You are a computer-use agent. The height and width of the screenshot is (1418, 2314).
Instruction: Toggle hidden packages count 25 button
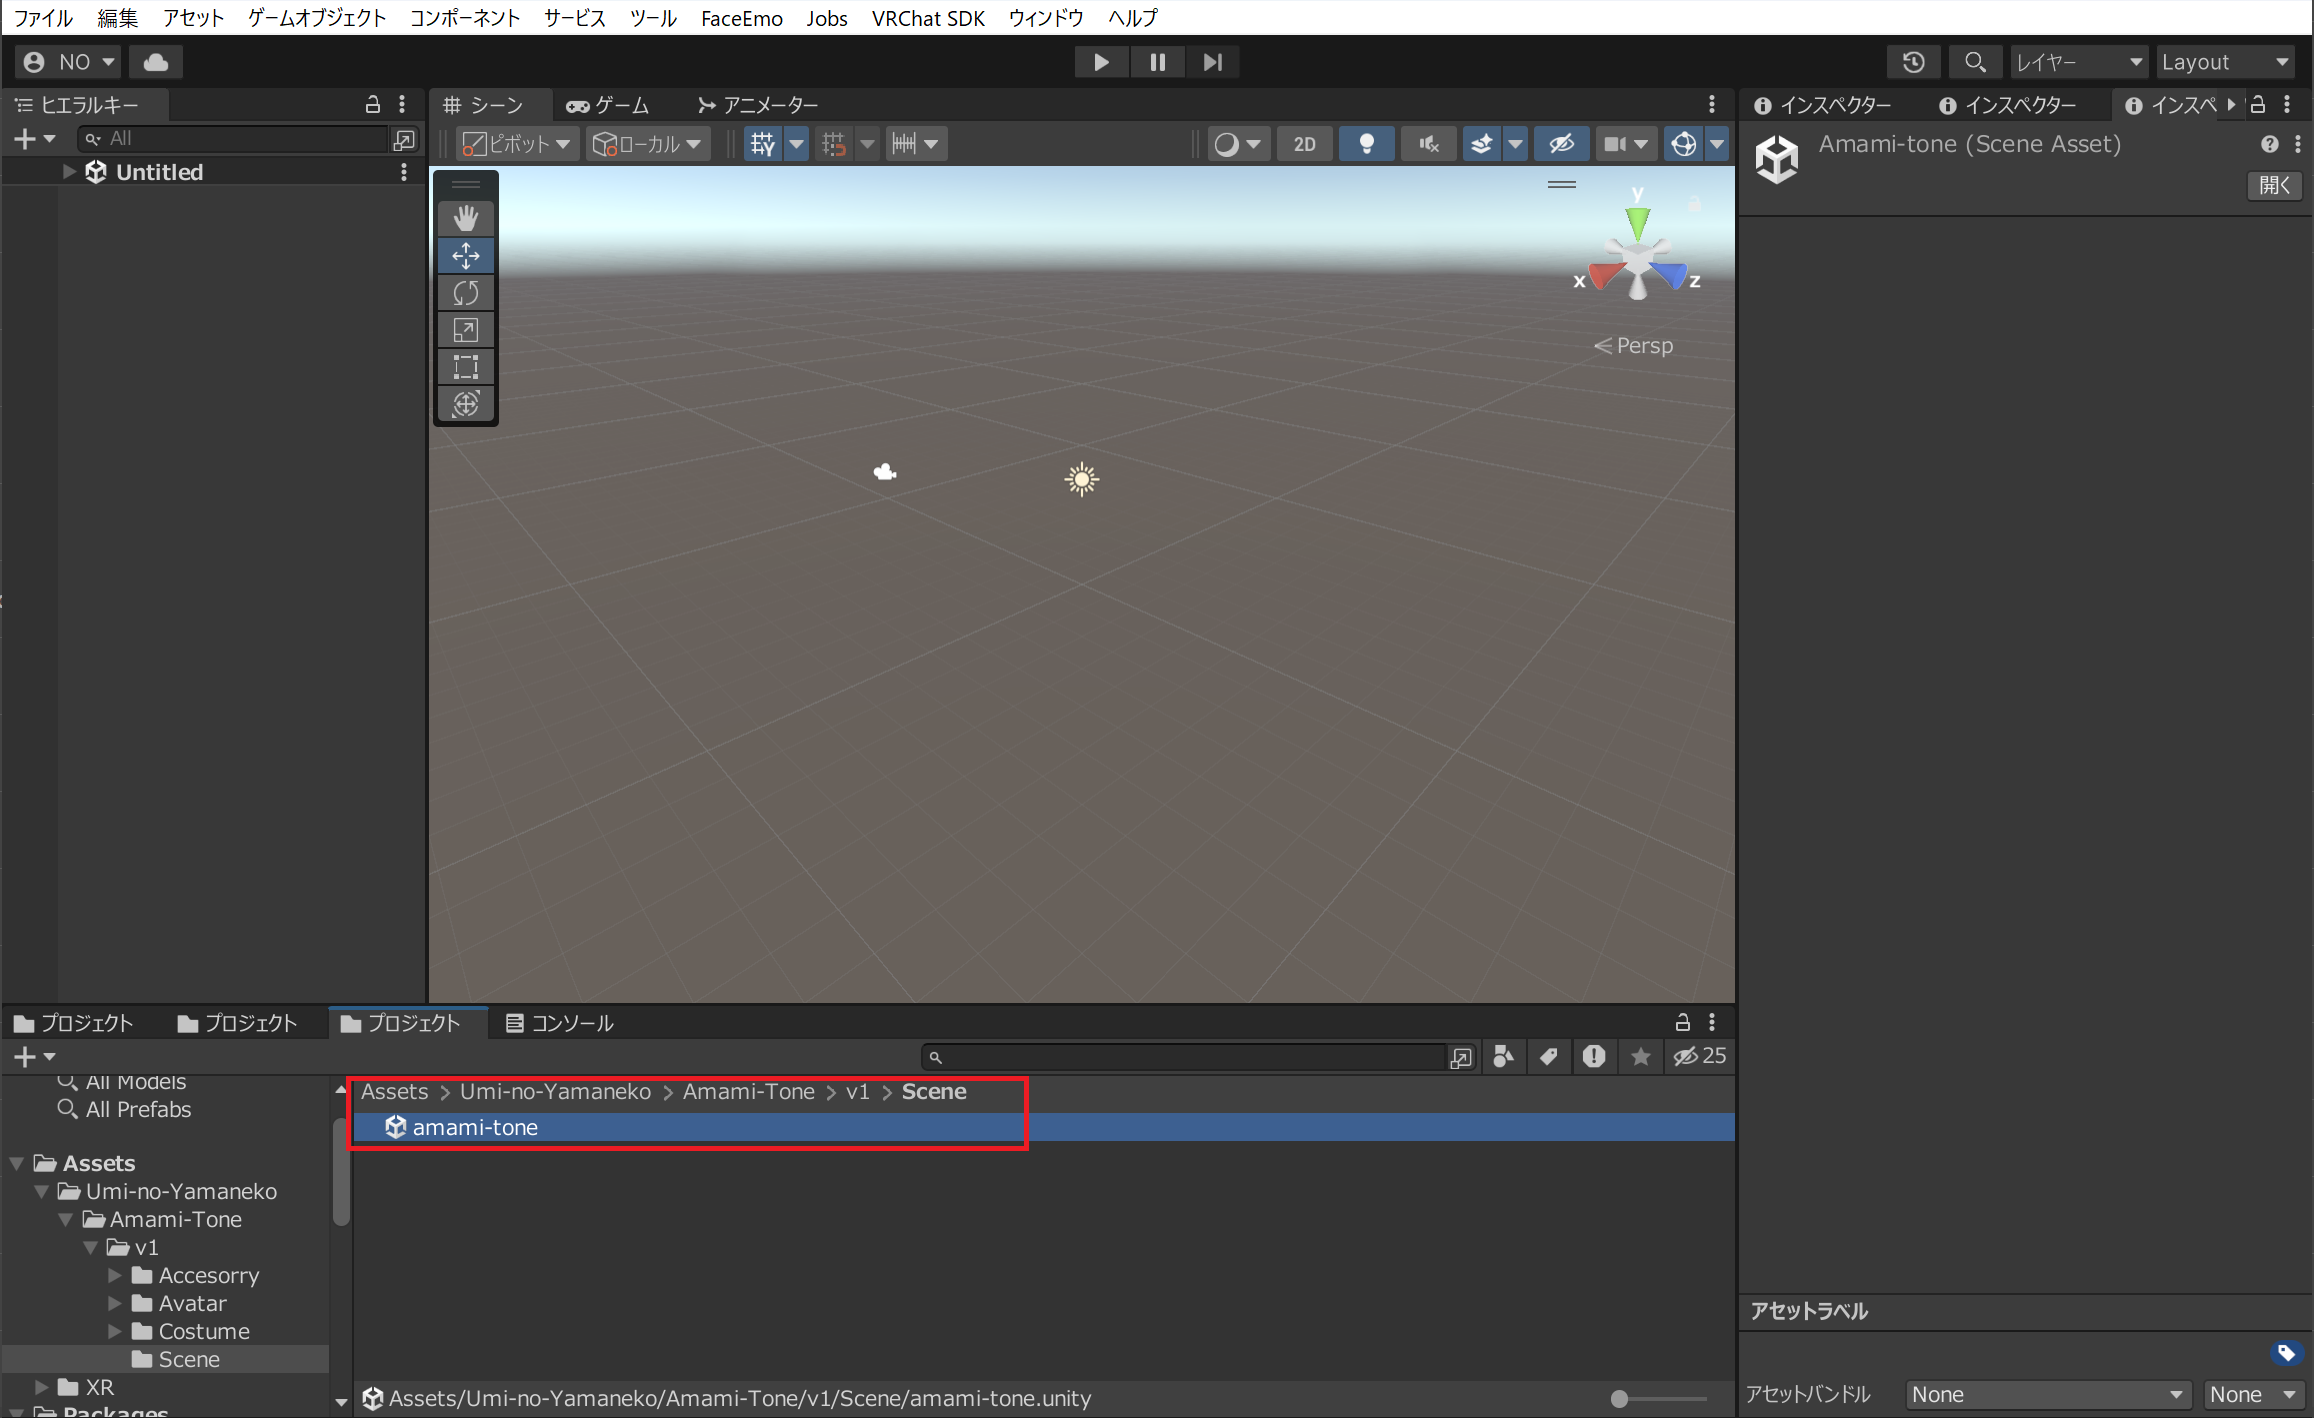(1699, 1056)
